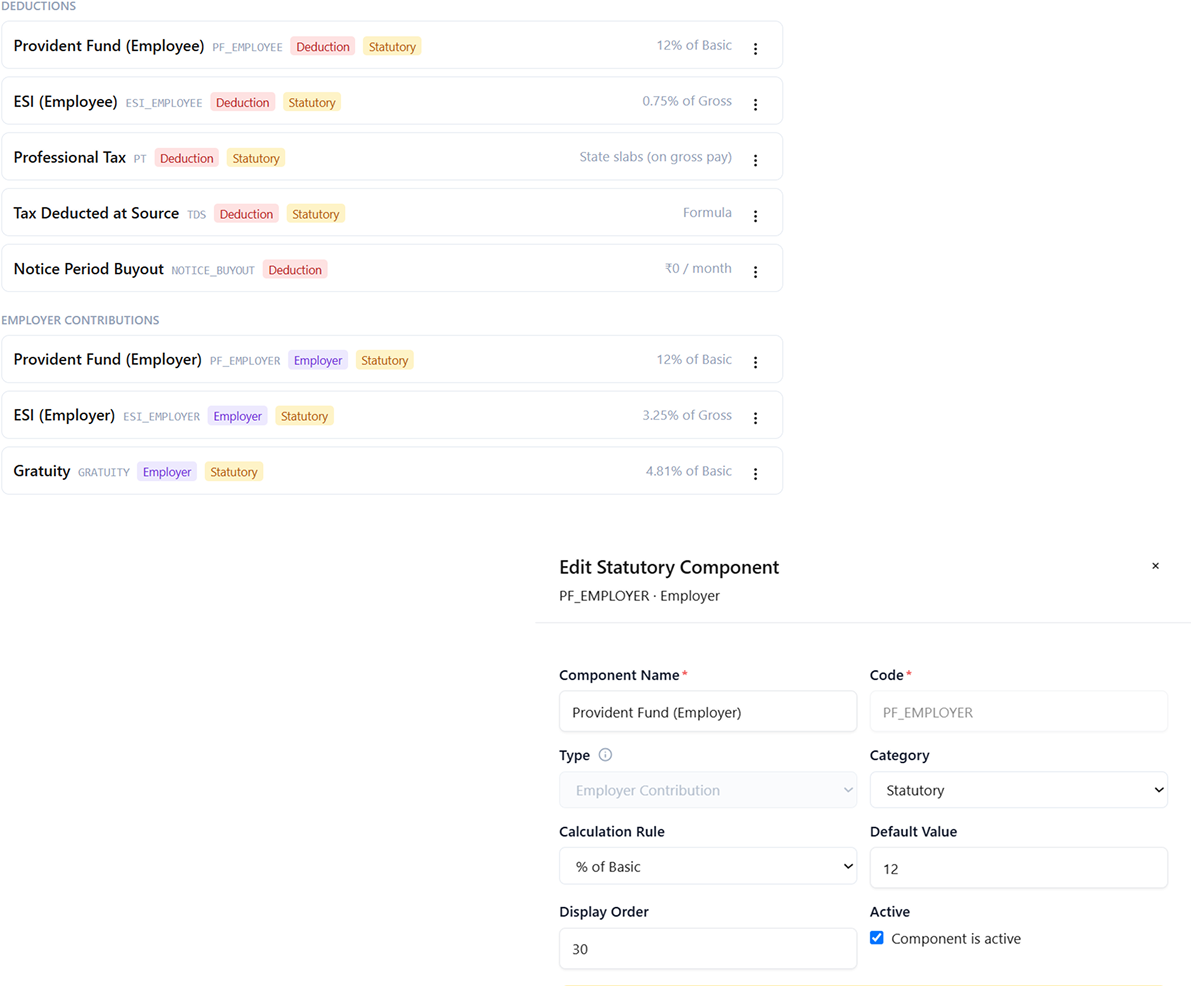Click the Formula value on TDS row

707,213
